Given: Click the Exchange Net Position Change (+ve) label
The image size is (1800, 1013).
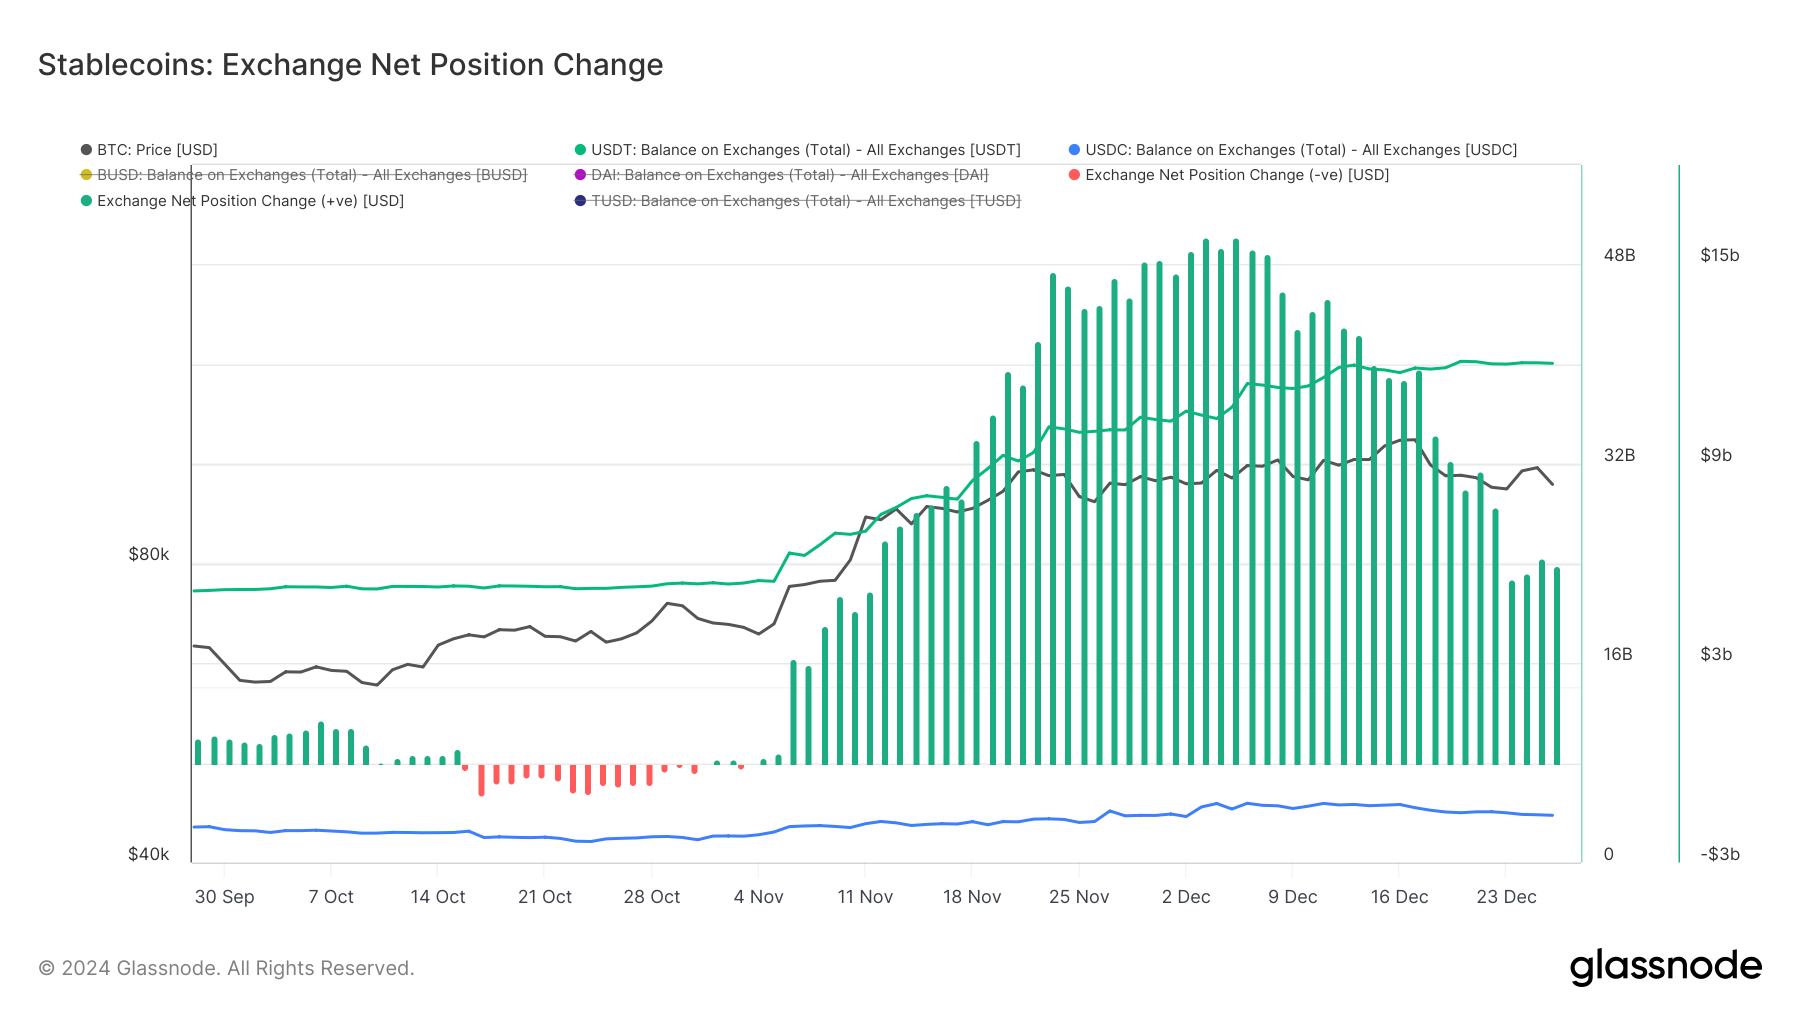Looking at the screenshot, I should point(250,201).
